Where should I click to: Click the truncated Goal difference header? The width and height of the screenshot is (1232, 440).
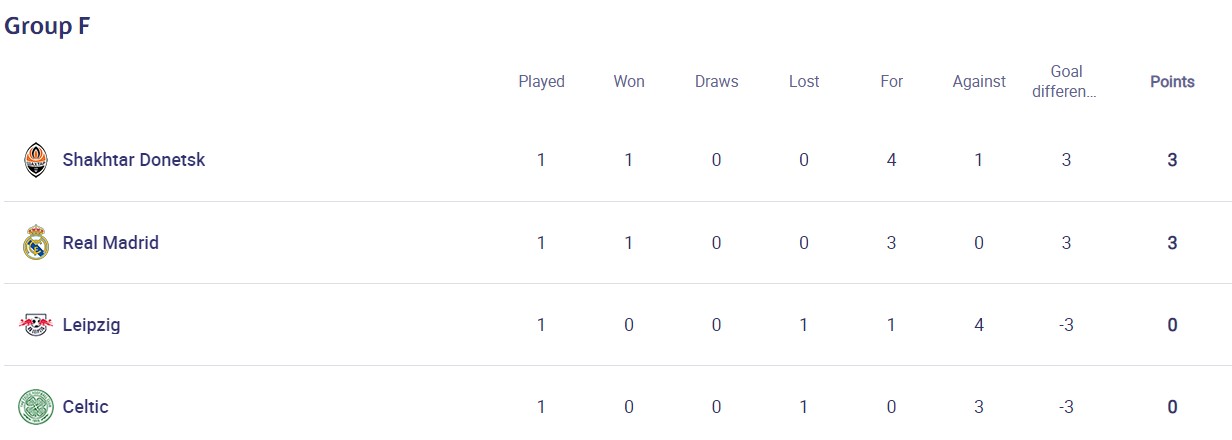[x=1066, y=82]
